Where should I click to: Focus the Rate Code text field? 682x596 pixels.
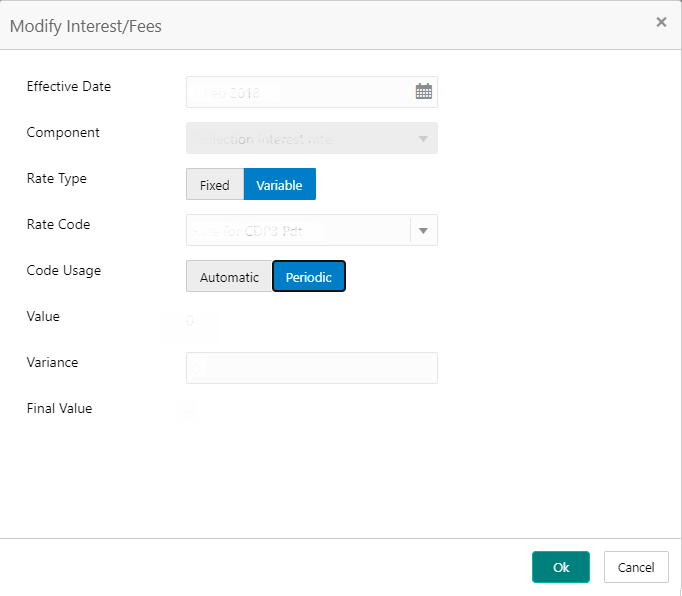[x=297, y=231]
